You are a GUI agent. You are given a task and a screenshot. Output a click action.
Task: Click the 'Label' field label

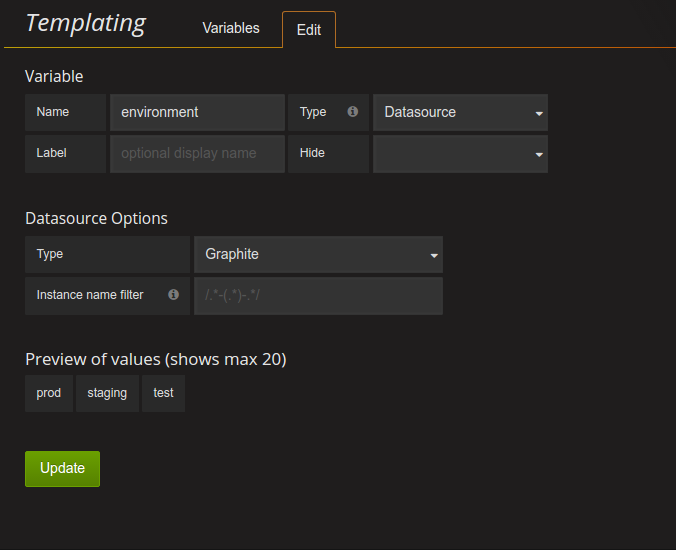pyautogui.click(x=51, y=153)
